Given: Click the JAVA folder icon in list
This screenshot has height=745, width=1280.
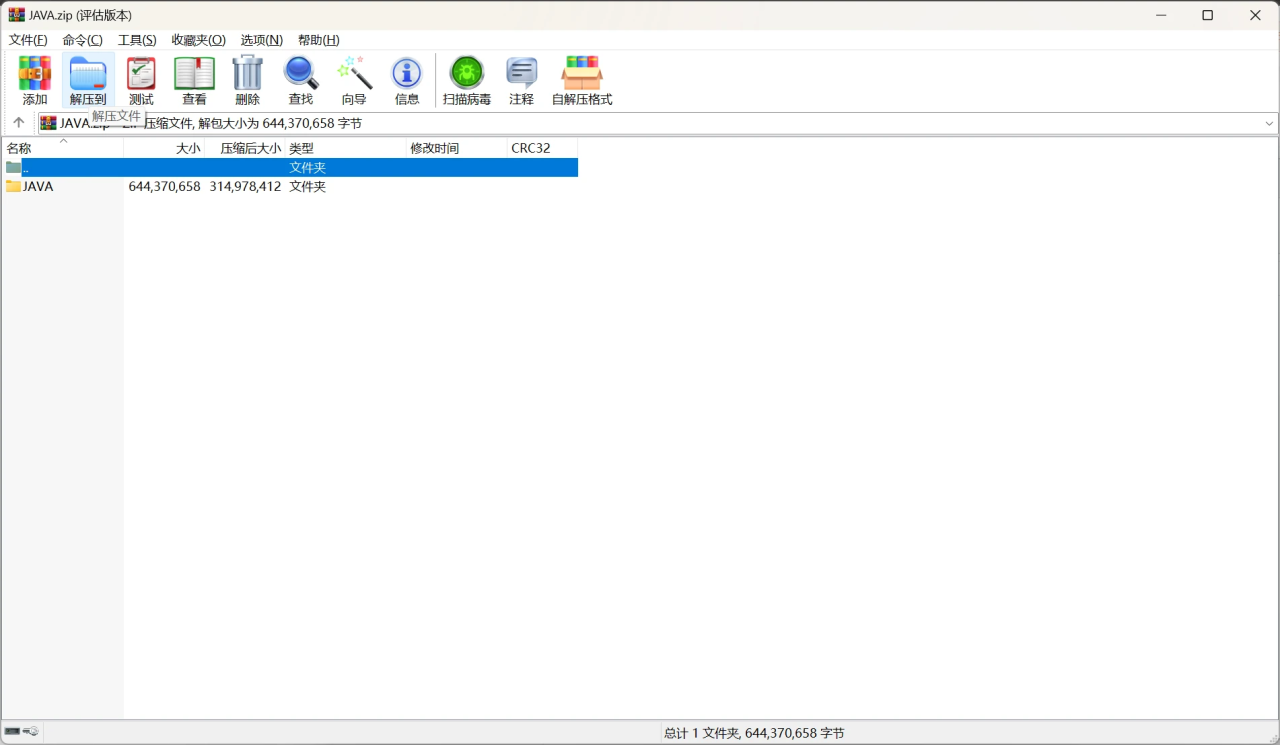Looking at the screenshot, I should click(x=13, y=186).
